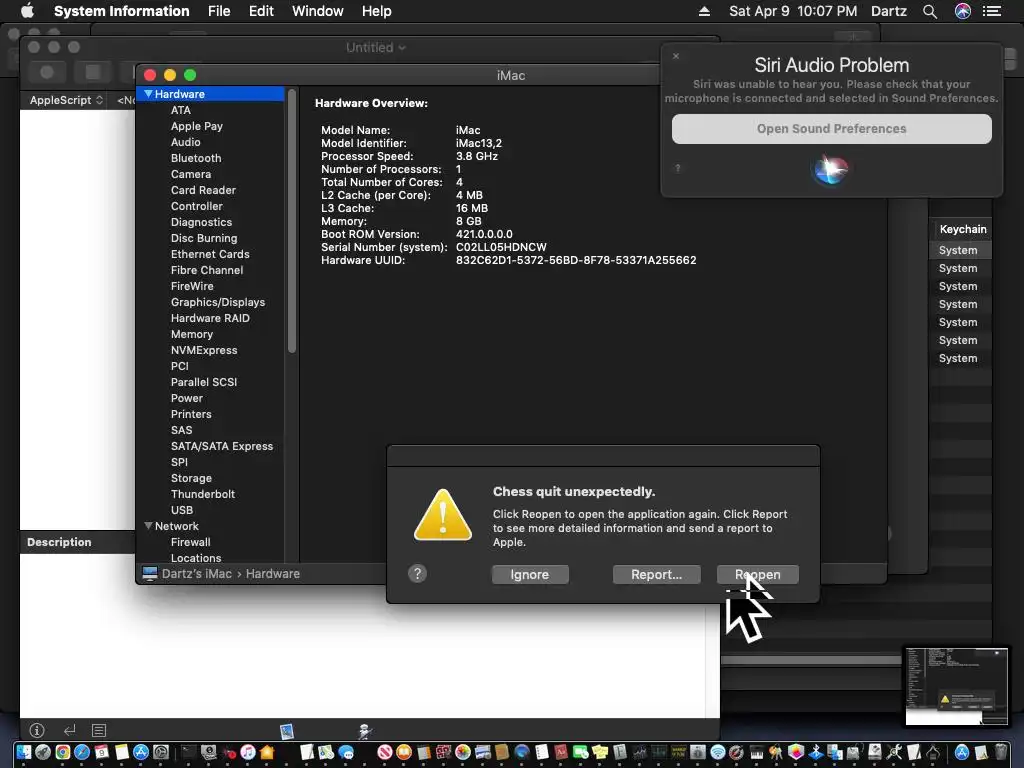Click the Keychain column header
The image size is (1024, 768).
(963, 229)
